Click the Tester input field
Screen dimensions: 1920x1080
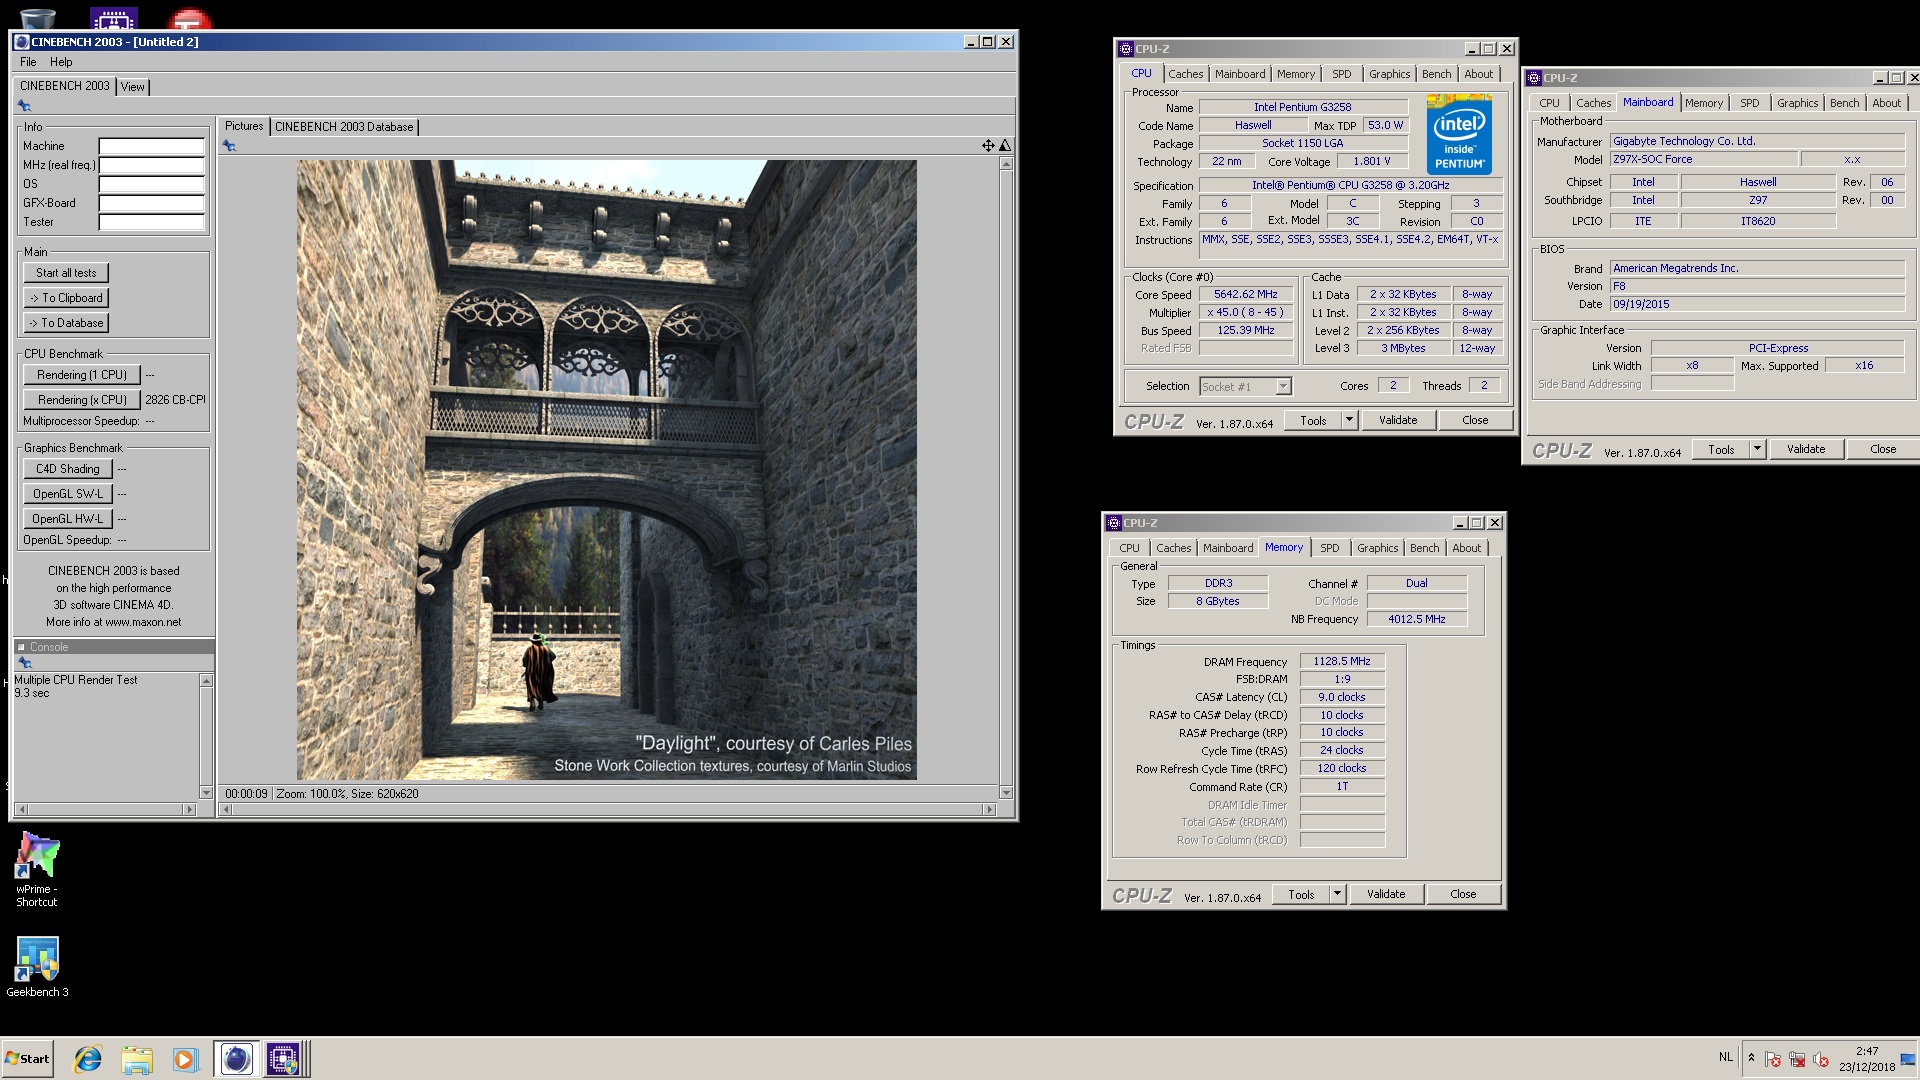click(x=151, y=222)
